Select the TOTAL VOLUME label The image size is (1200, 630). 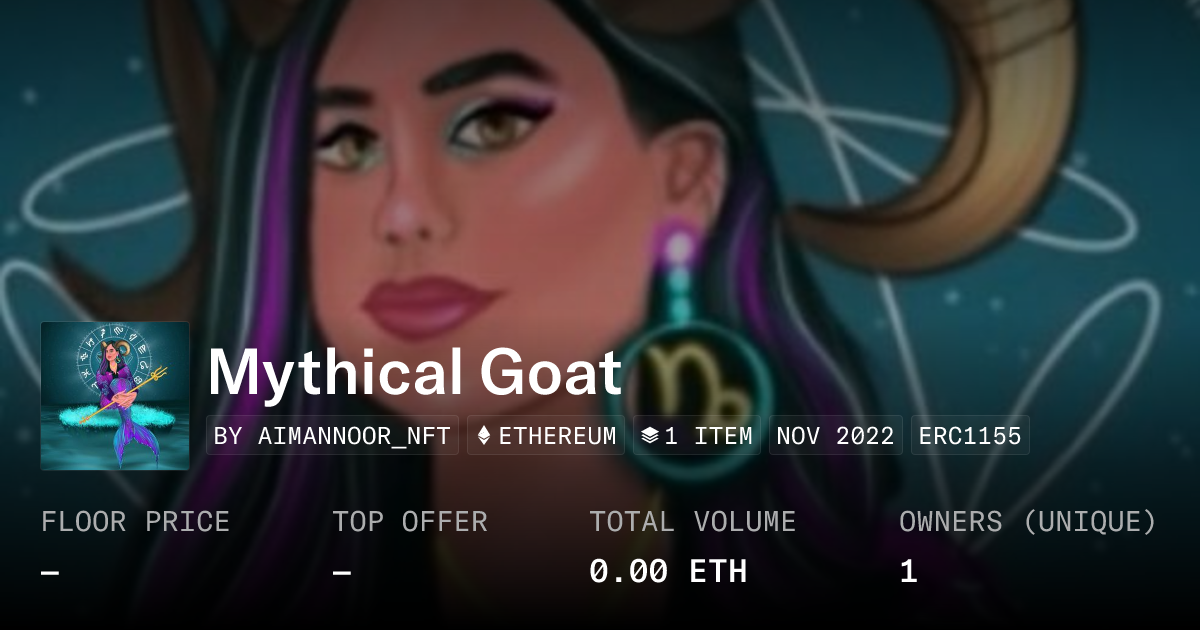(693, 522)
